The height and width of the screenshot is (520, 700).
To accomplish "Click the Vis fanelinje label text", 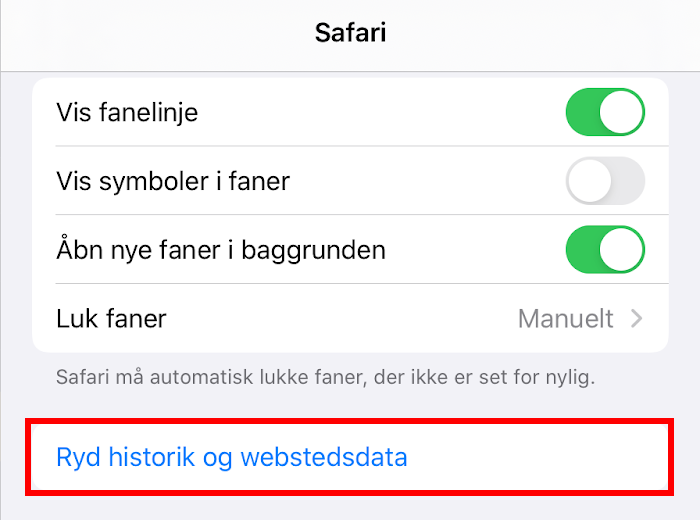I will point(127,113).
